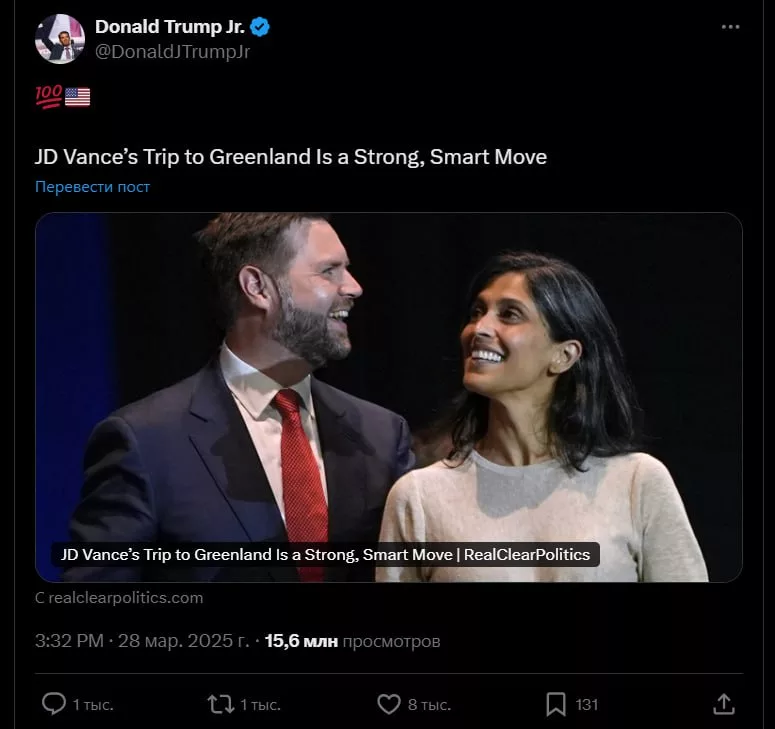Open the article preview image
Image resolution: width=775 pixels, height=729 pixels.
388,380
